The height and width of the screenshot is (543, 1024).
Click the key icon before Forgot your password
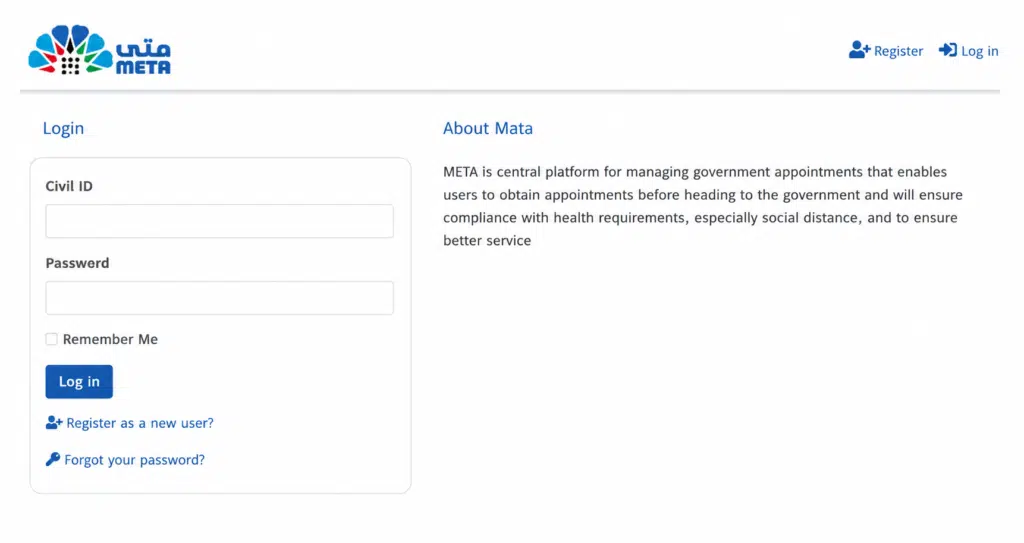[x=53, y=459]
